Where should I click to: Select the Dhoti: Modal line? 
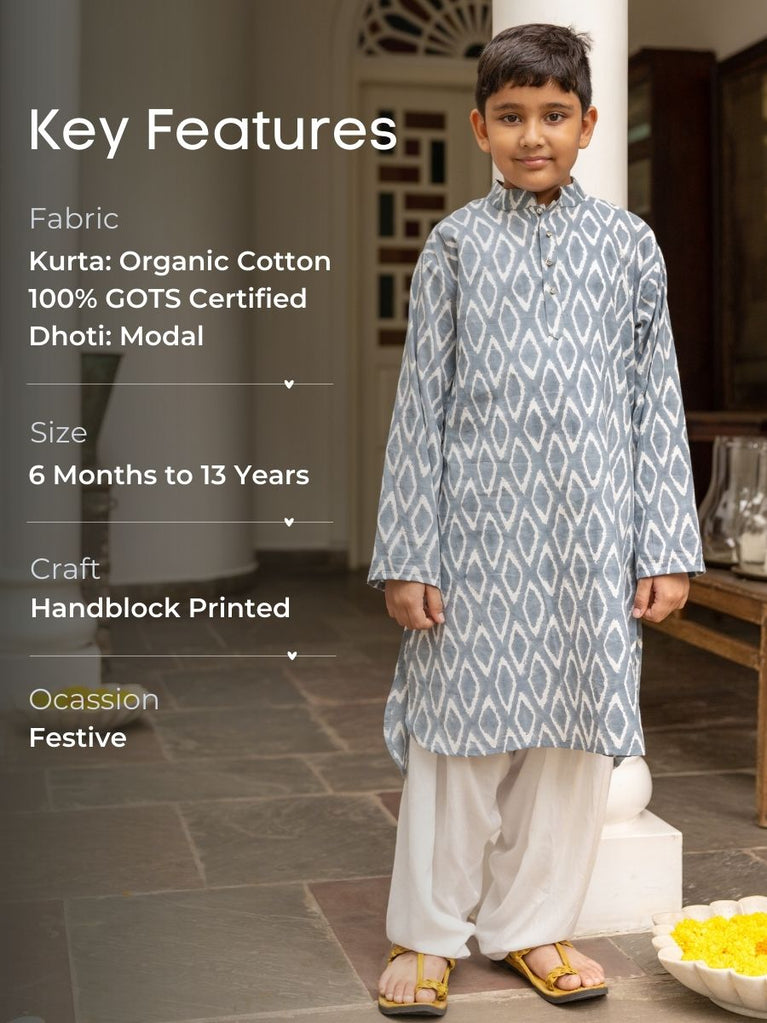(x=116, y=336)
